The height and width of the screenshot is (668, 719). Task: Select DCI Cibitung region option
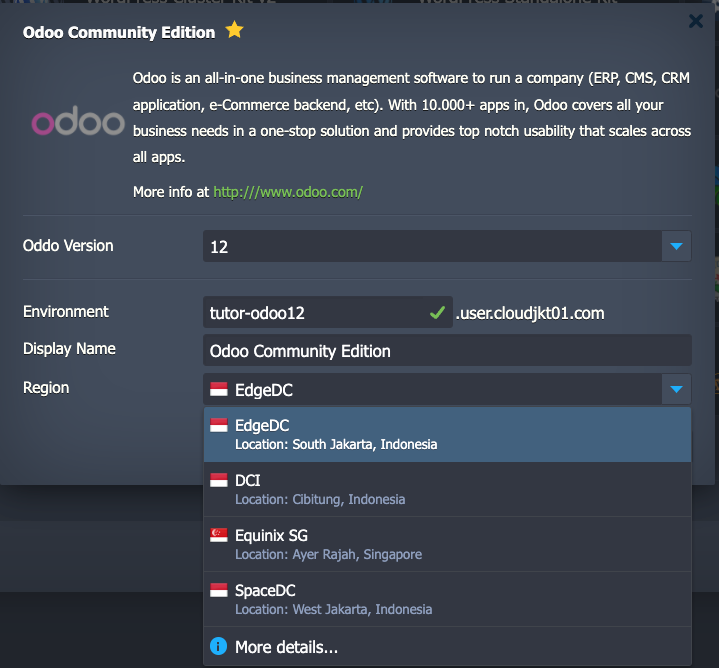(447, 489)
